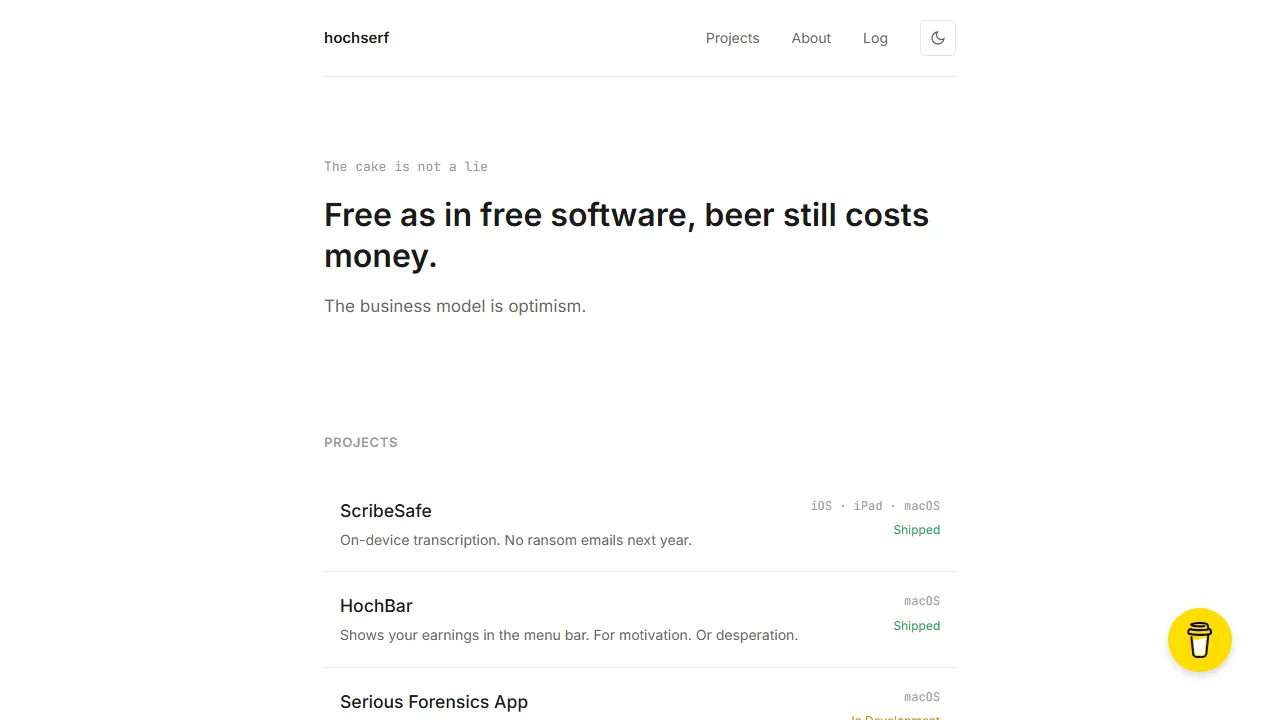Click the yellow coffee donation button

click(x=1199, y=640)
